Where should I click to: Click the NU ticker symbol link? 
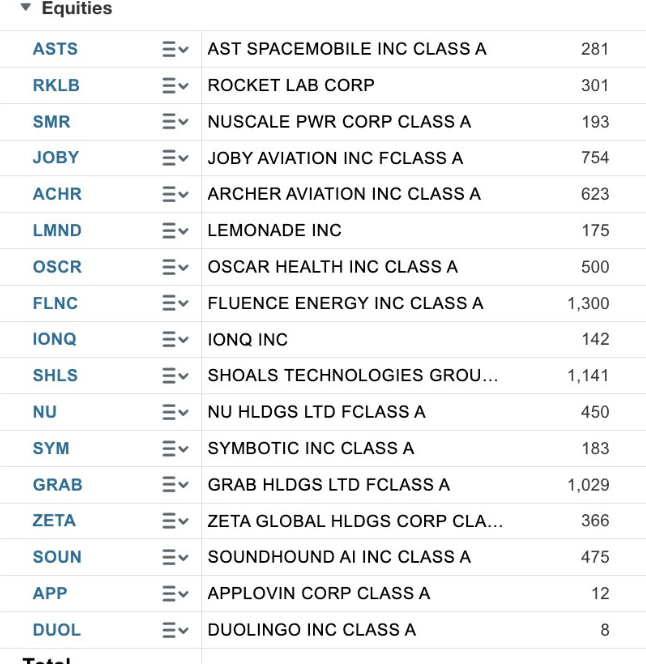click(45, 412)
